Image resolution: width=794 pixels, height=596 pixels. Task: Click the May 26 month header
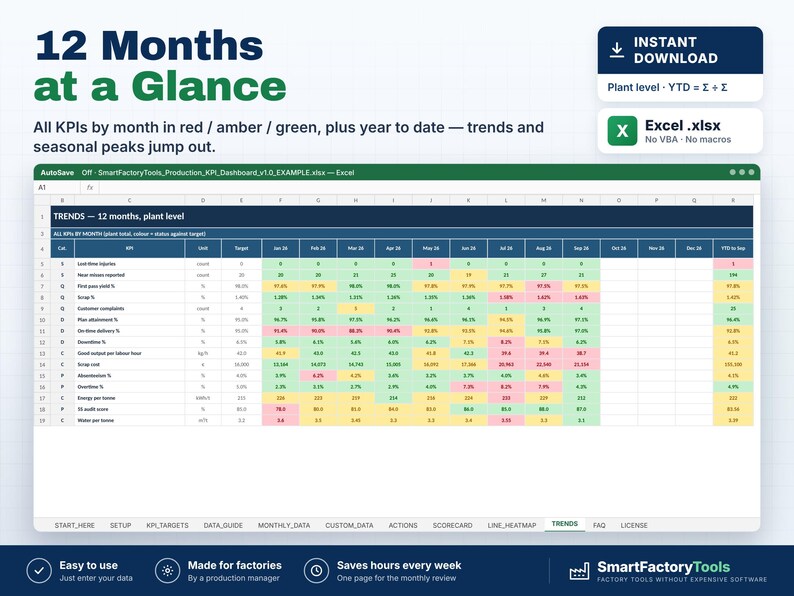tap(431, 248)
